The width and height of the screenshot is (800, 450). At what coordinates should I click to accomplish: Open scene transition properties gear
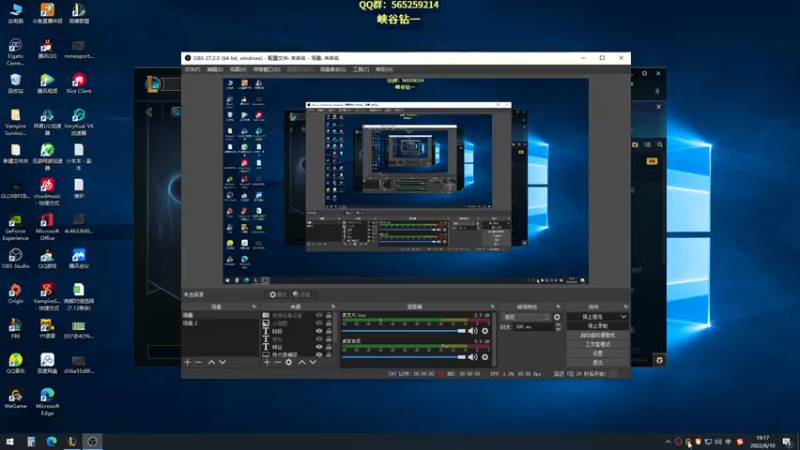click(557, 317)
